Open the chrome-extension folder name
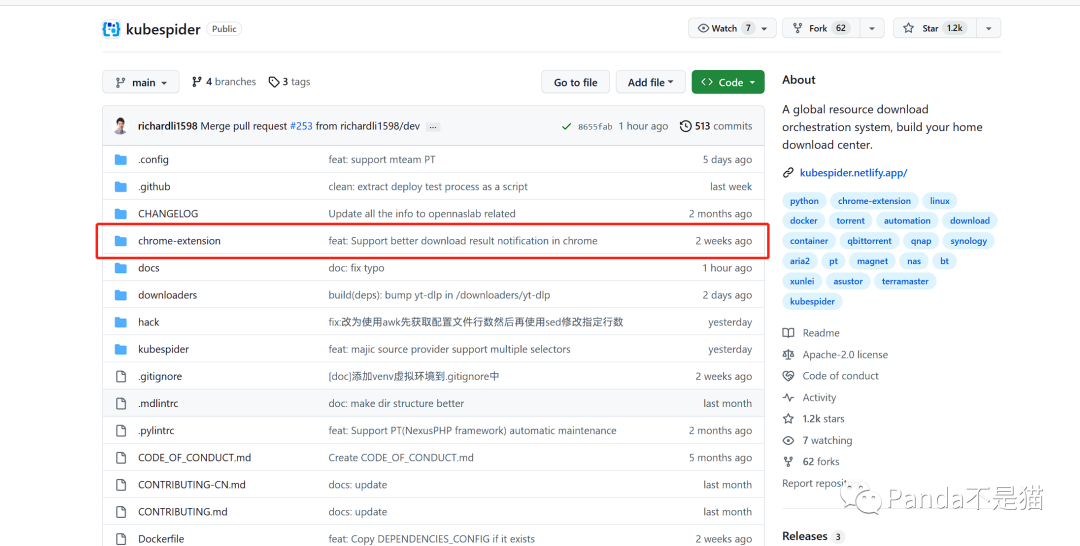 179,241
